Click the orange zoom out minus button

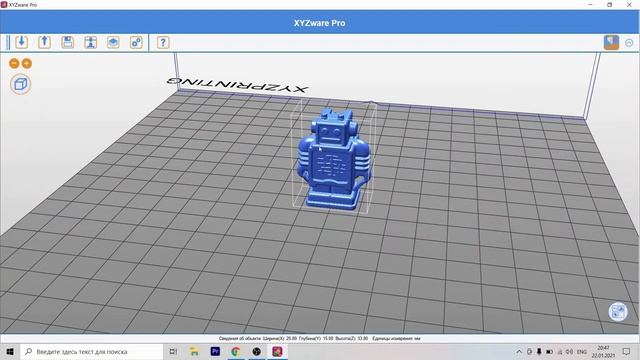[14, 63]
